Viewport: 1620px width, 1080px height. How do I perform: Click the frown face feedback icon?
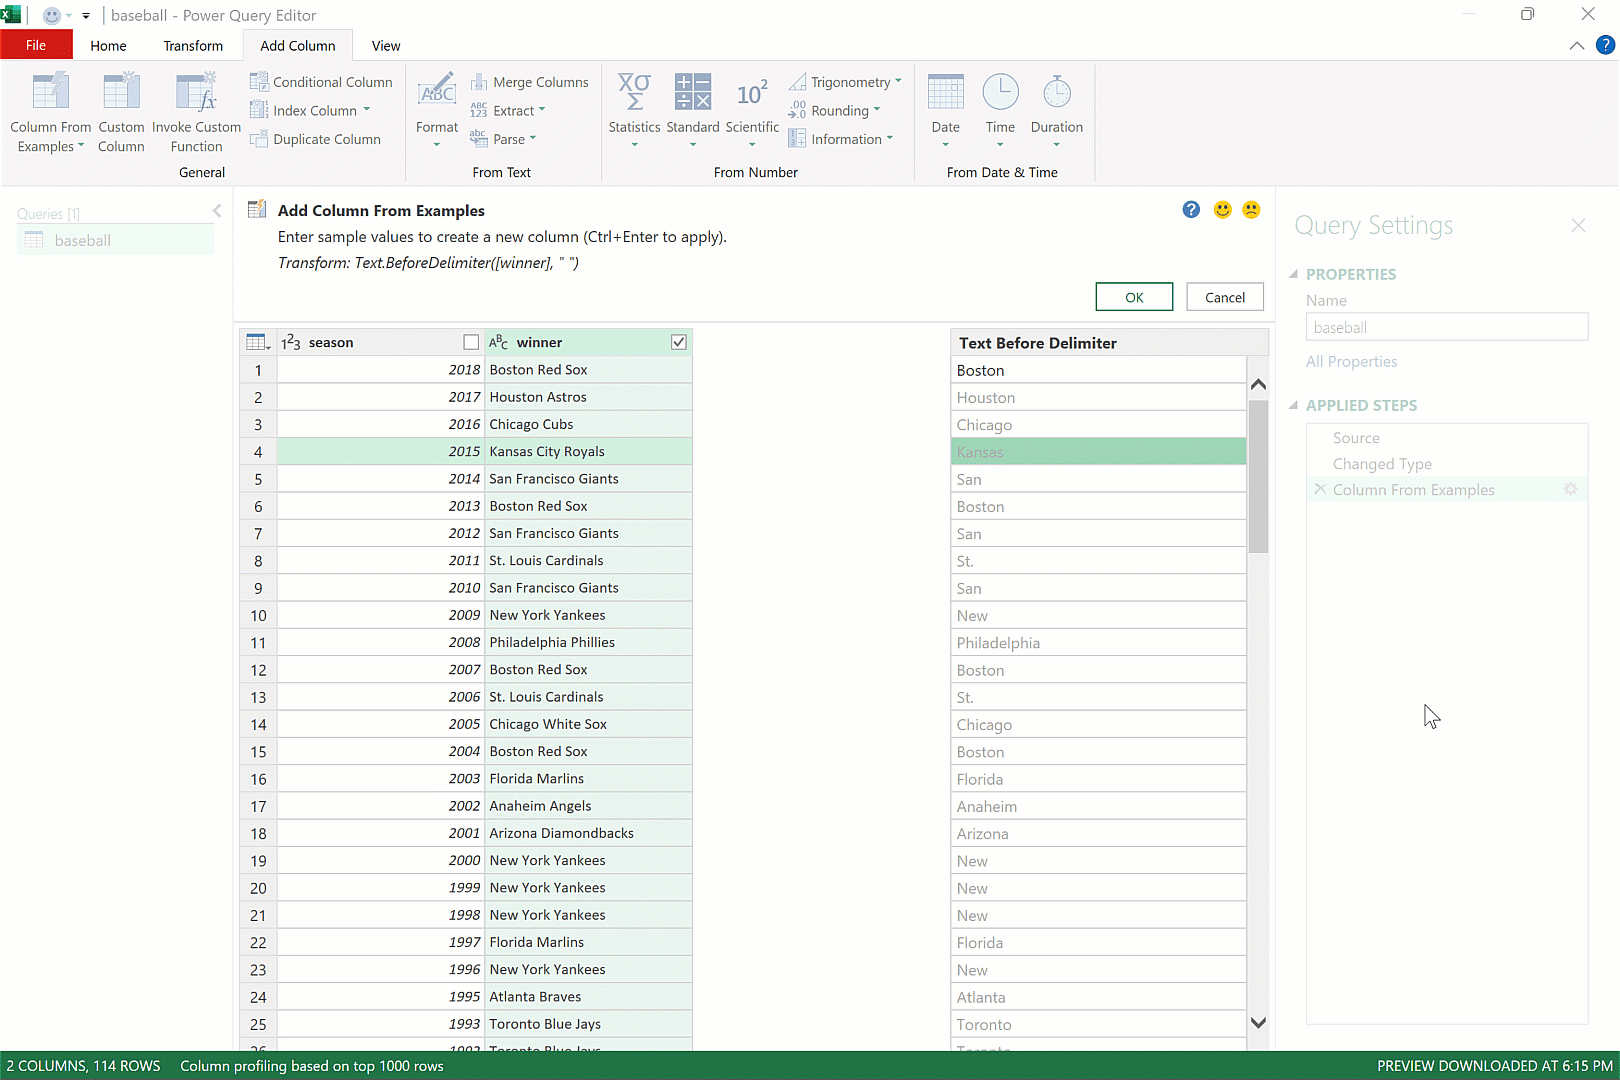tap(1251, 210)
